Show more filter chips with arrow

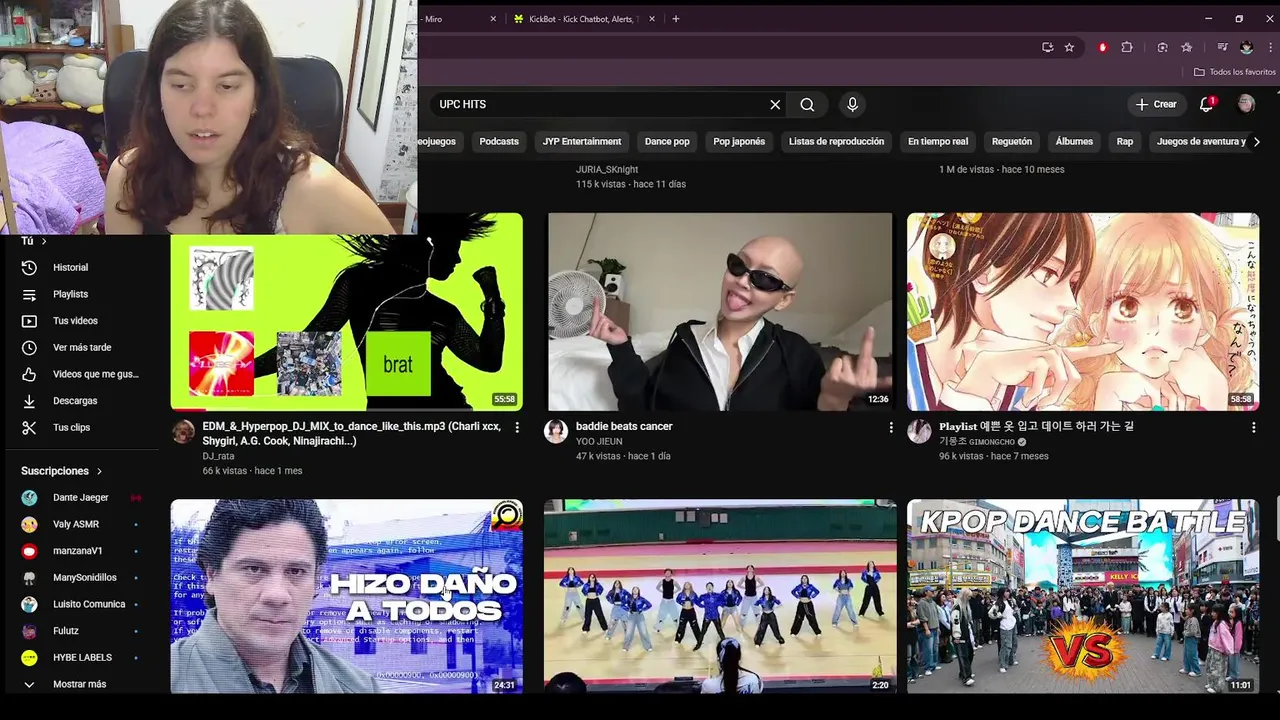(1256, 142)
